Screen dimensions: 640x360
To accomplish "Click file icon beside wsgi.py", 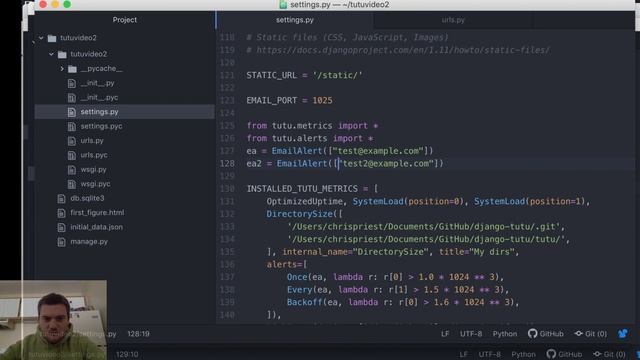I will pyautogui.click(x=72, y=170).
